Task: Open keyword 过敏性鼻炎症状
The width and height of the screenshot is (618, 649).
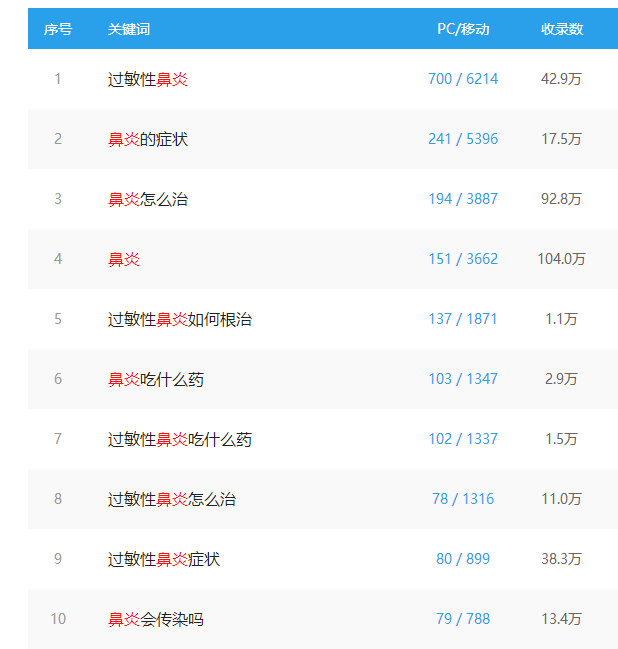Action: 164,559
